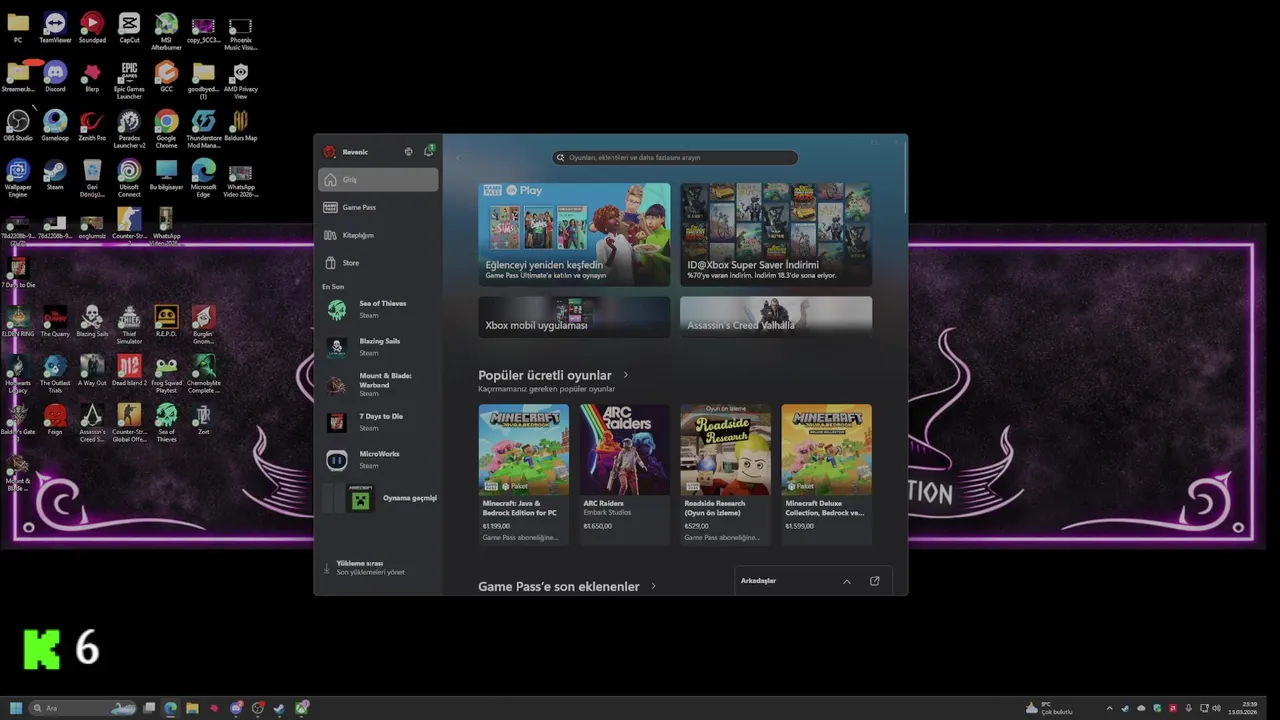This screenshot has width=1280, height=720.
Task: Open Paradox Launcher v2 desktop icon
Action: (x=129, y=130)
